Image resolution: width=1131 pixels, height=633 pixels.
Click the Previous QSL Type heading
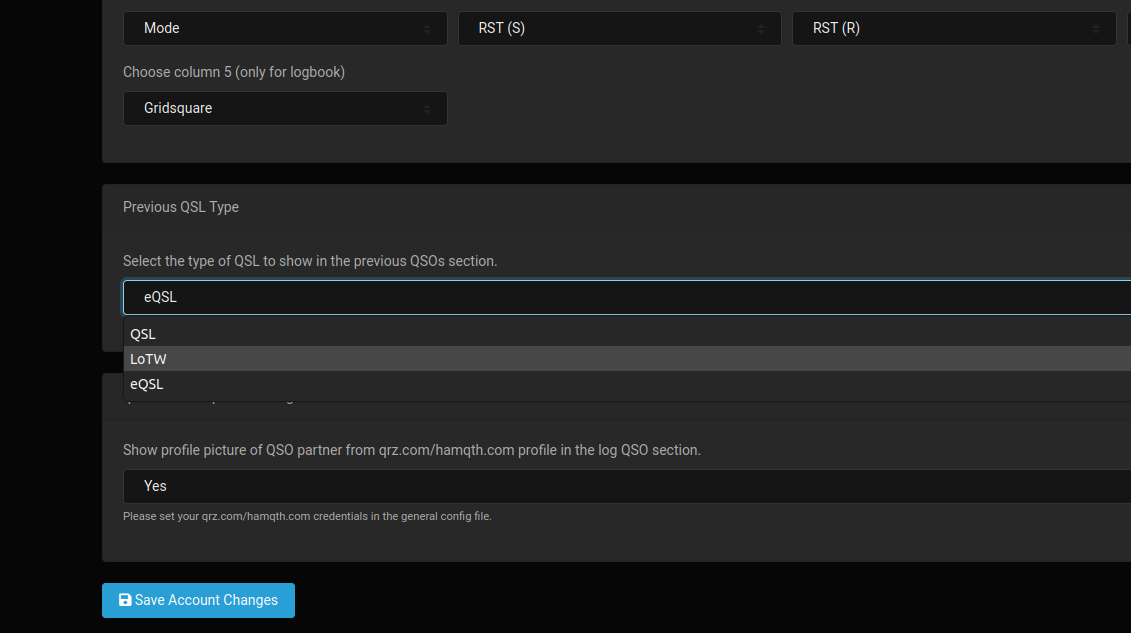coord(181,207)
